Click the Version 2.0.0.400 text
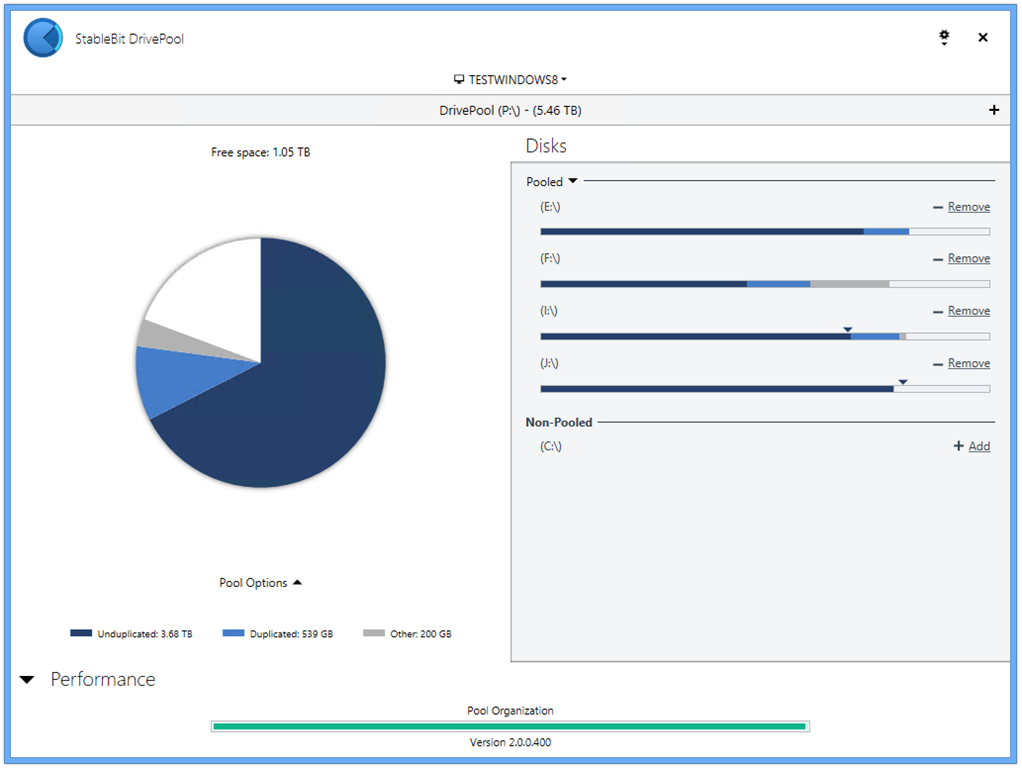 [x=510, y=742]
